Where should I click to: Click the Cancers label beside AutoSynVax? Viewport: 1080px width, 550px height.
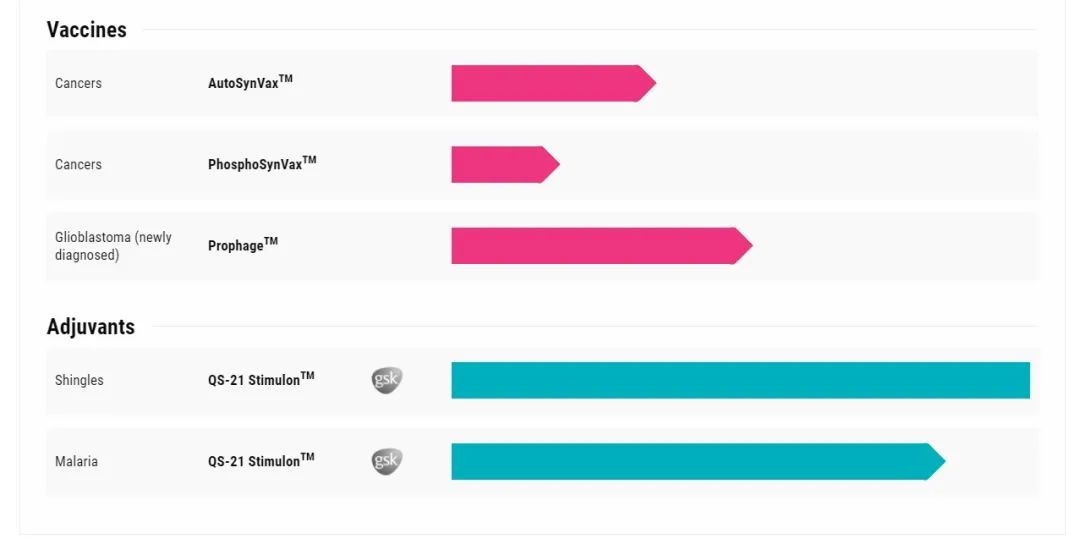[78, 83]
